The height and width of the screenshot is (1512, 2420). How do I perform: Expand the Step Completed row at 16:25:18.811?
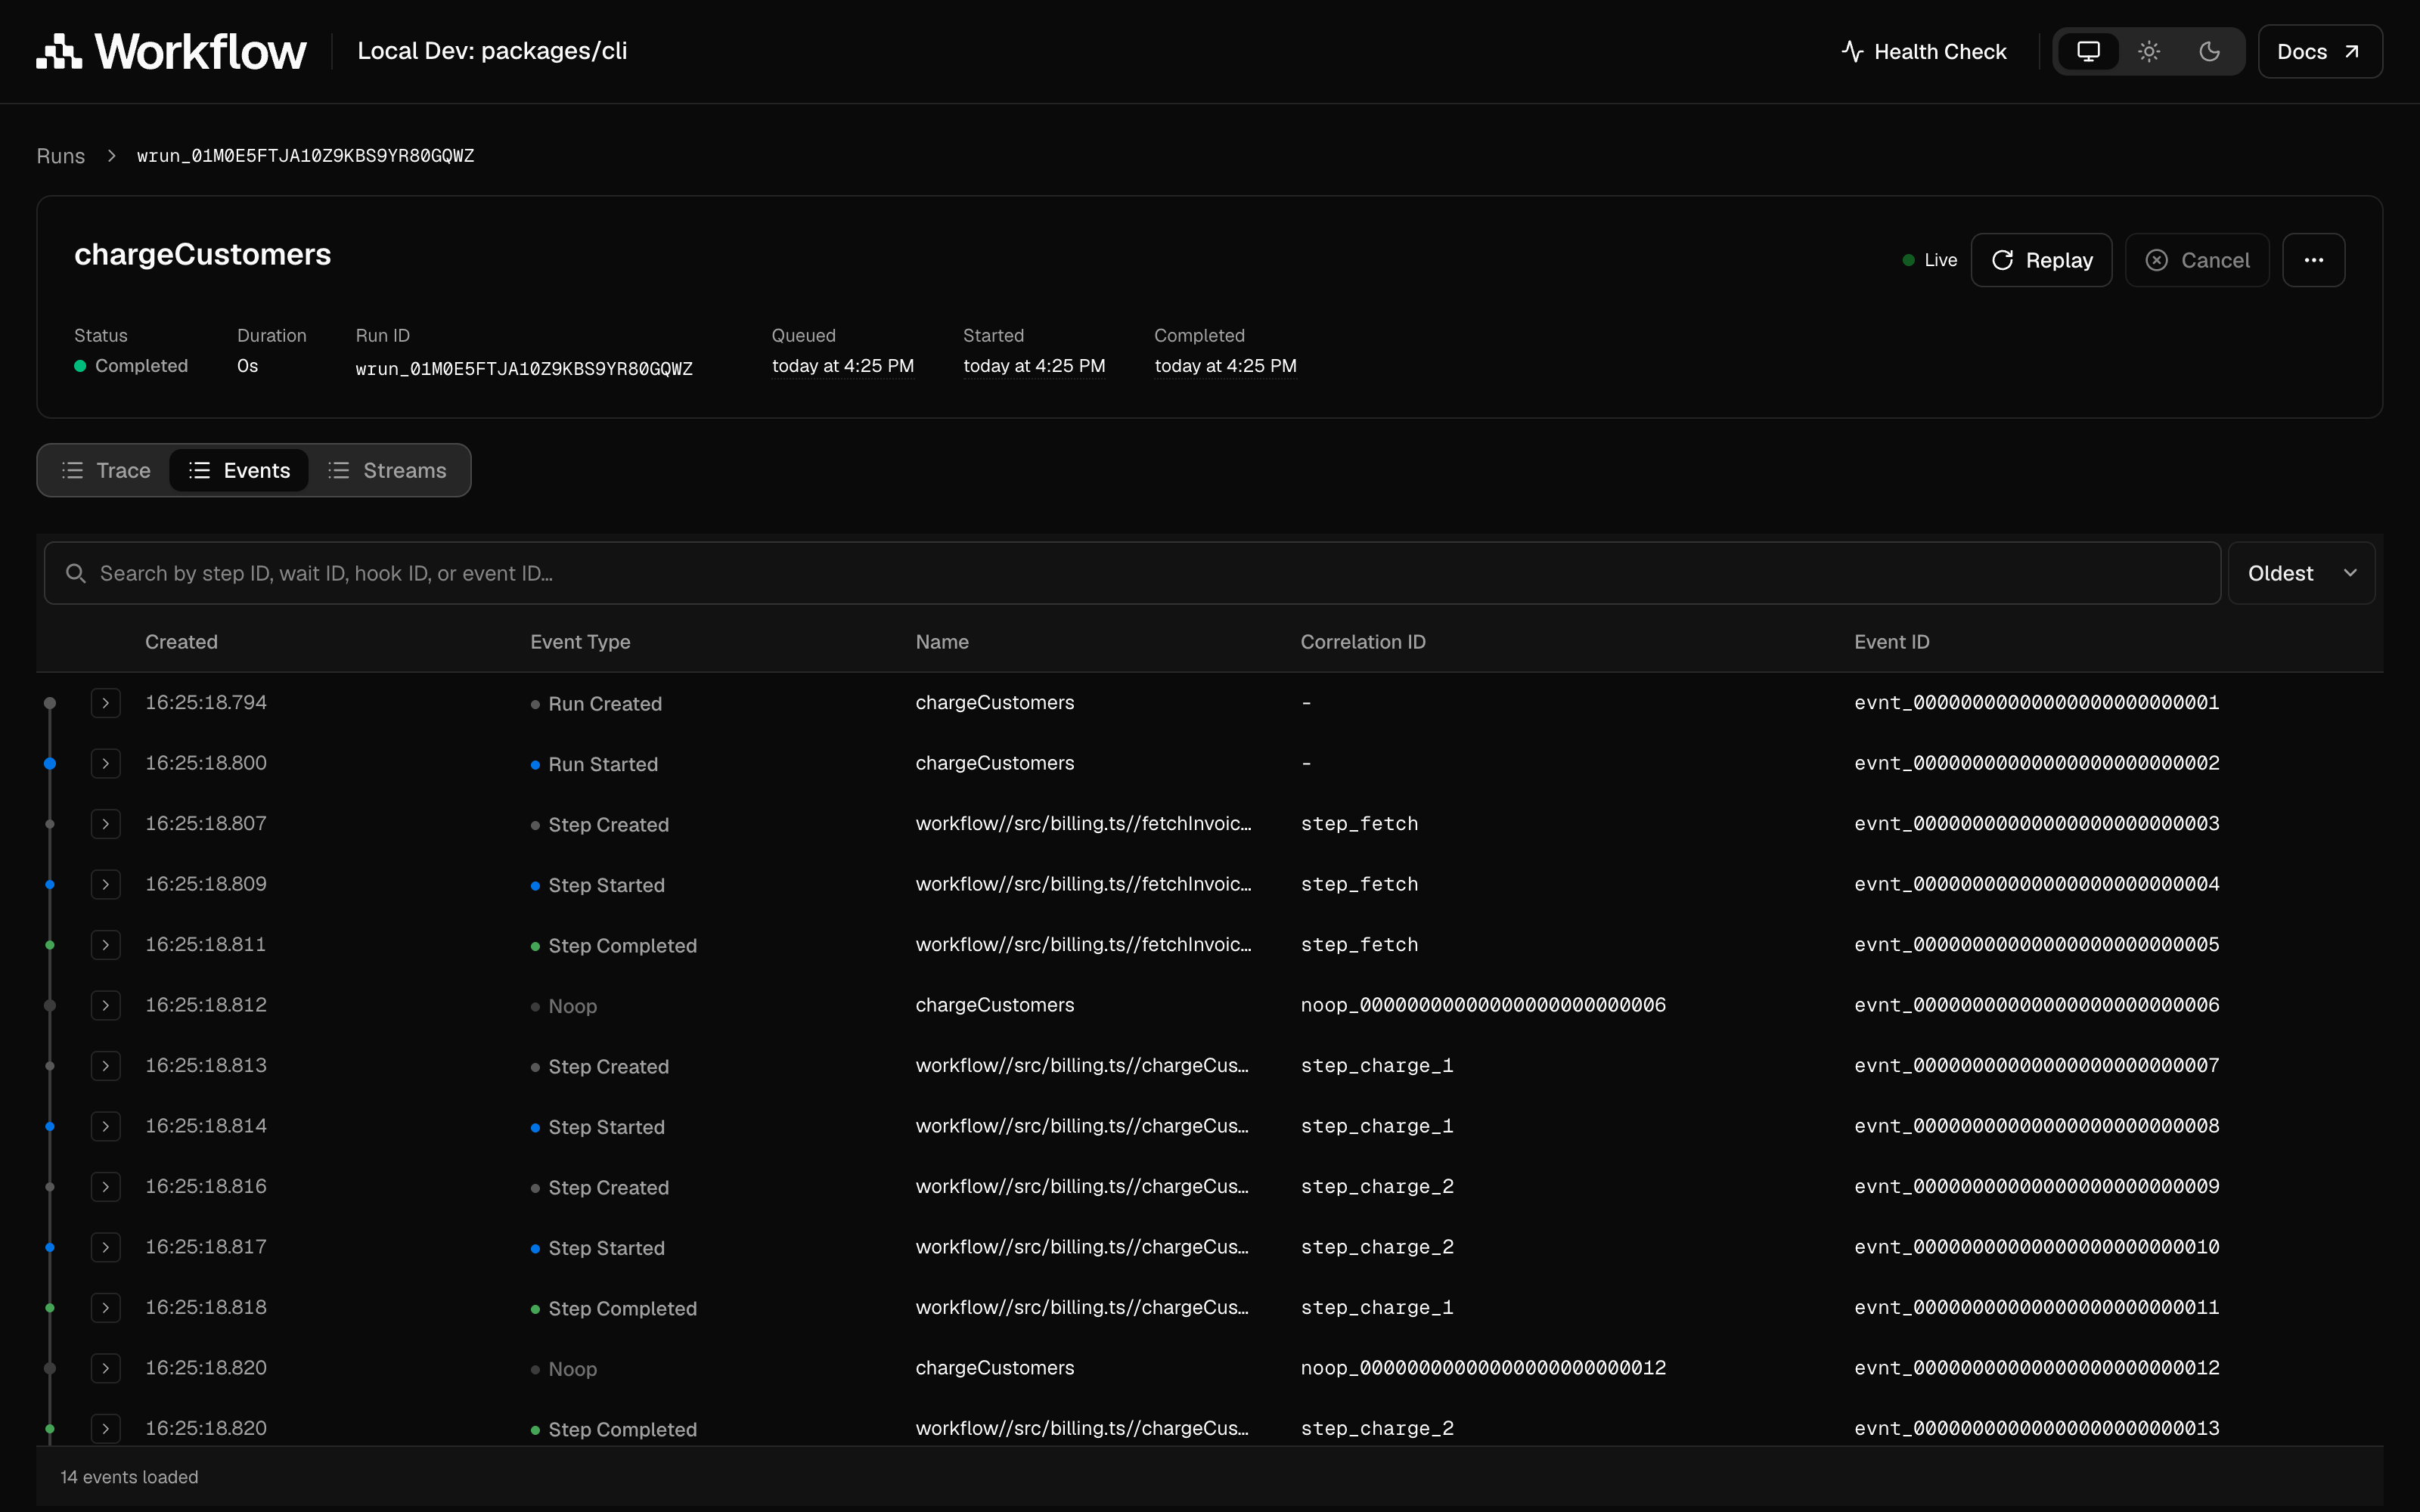click(x=105, y=945)
